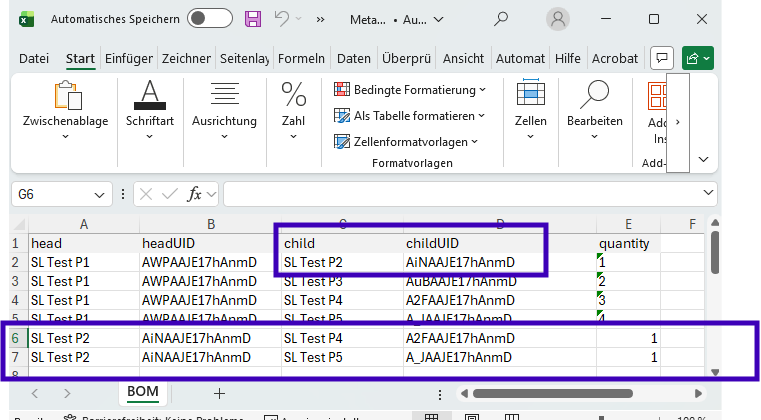Viewport: 761px width, 420px height.
Task: Toggle the Automatisches Speichern switch
Action: [x=210, y=19]
